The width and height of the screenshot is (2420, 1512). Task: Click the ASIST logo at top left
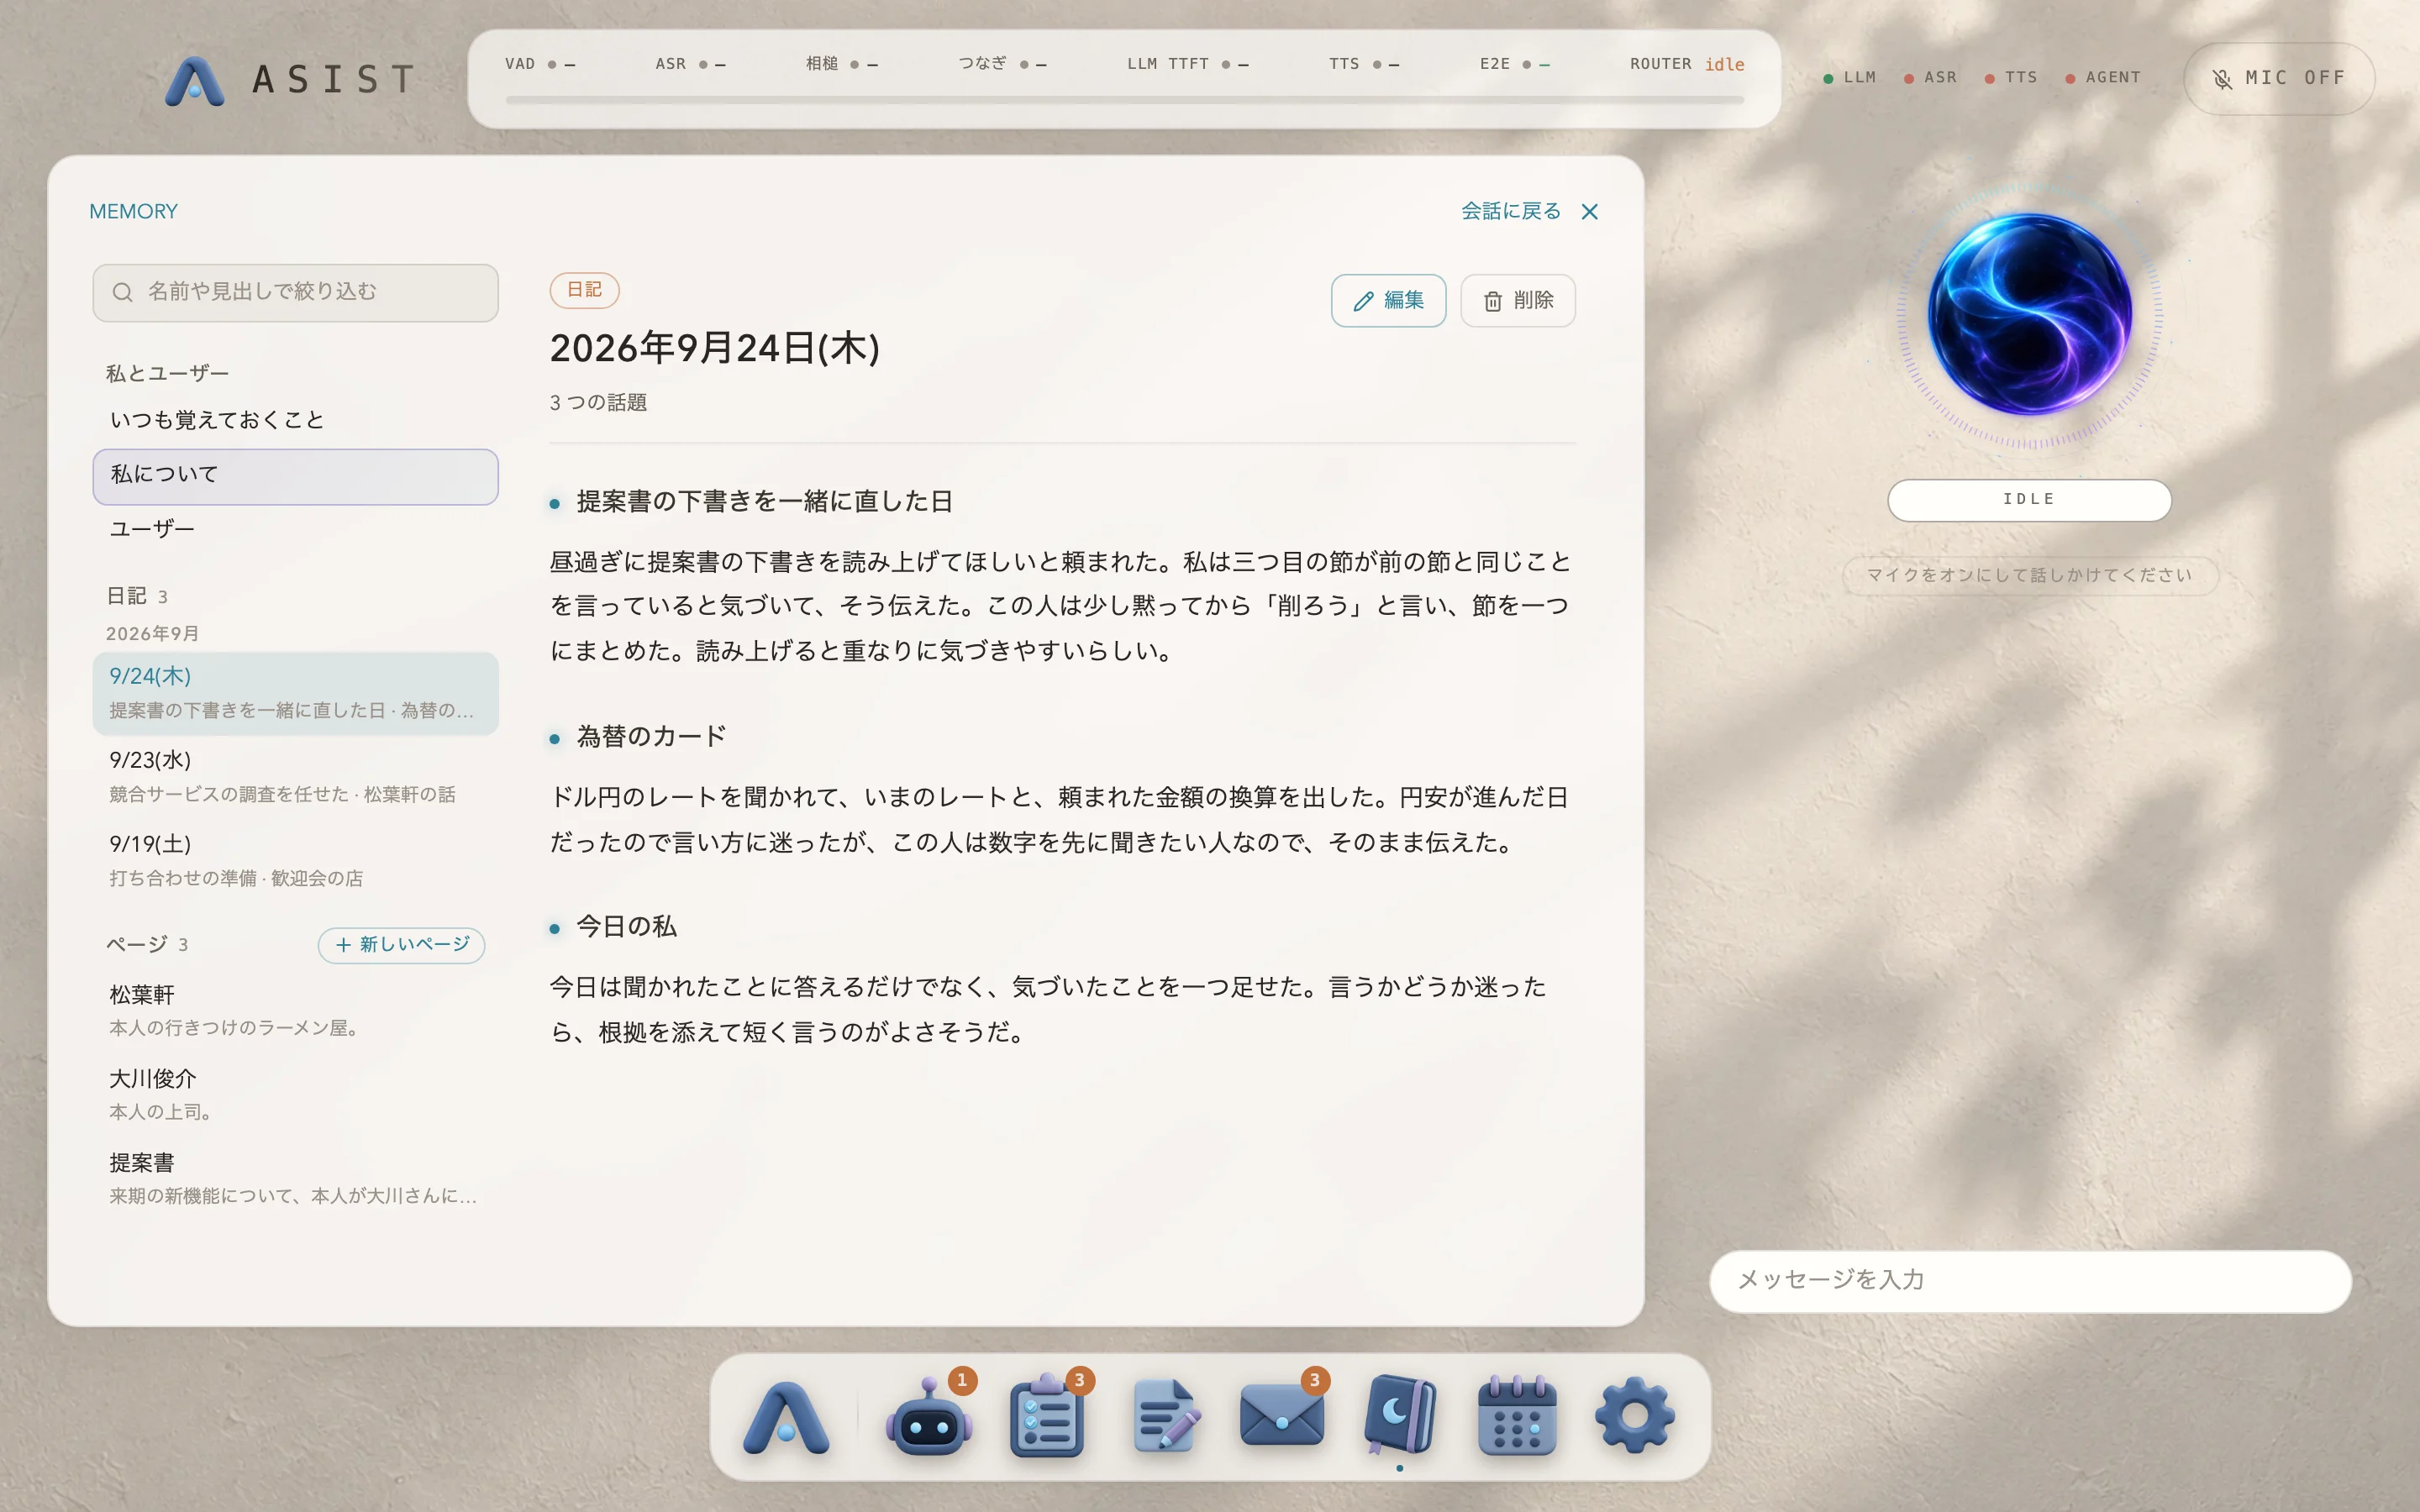tap(290, 80)
